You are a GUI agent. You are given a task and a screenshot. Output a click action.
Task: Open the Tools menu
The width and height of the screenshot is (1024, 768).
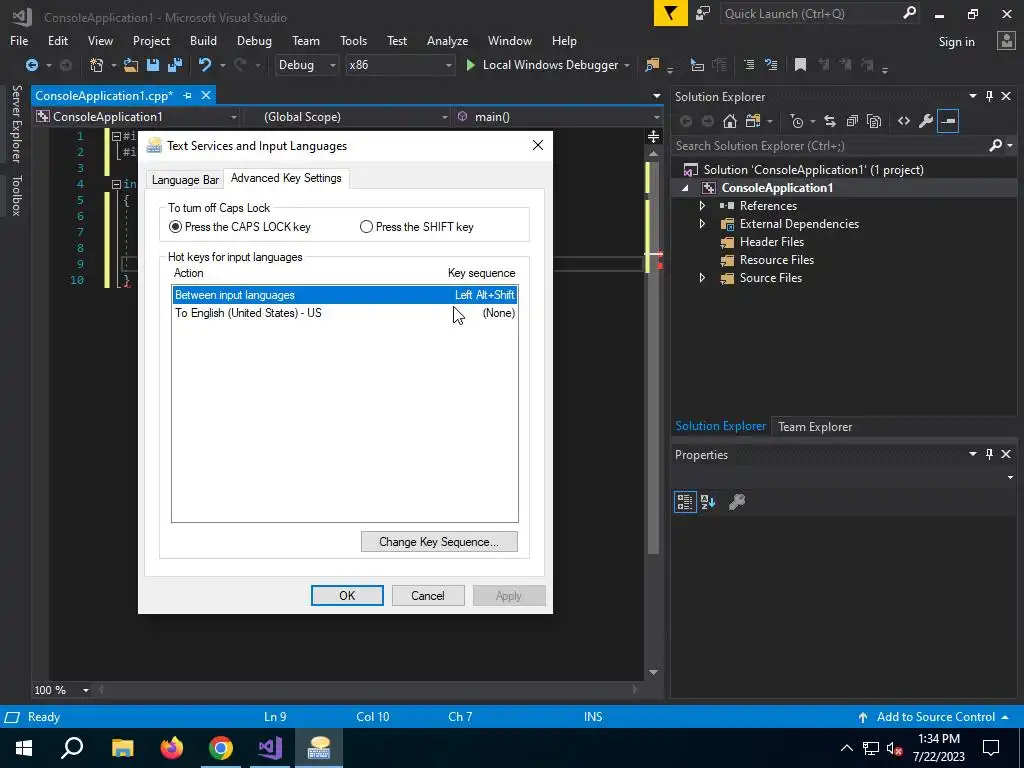tap(353, 40)
